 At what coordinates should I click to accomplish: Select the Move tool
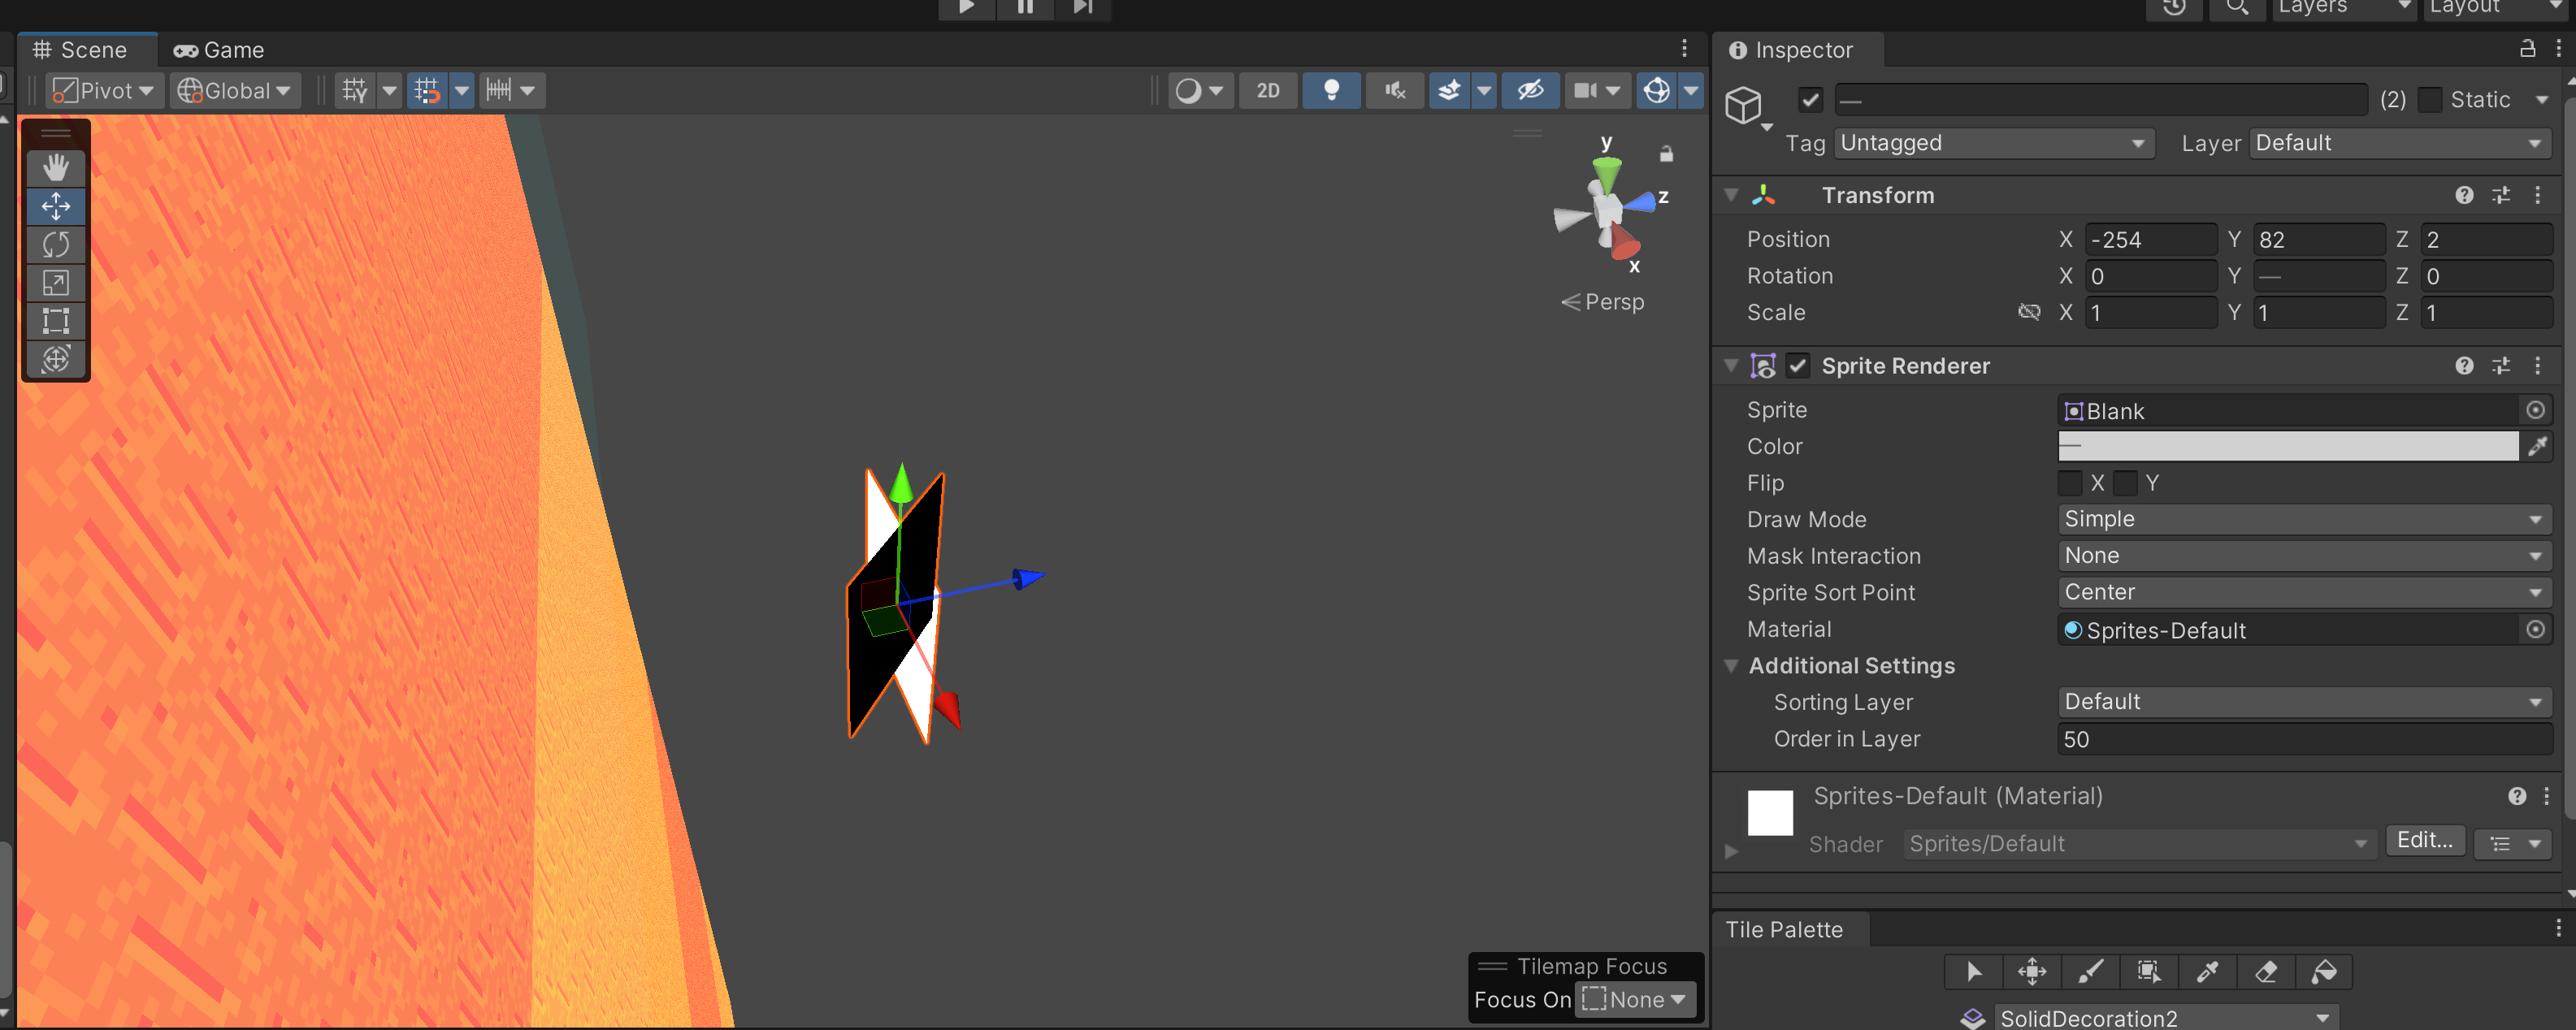tap(56, 207)
